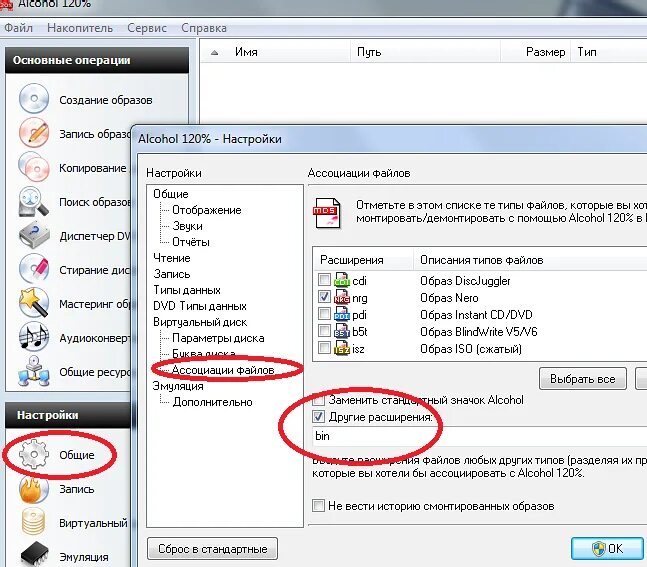
Task: Click the Виртуальный диск stack icon
Action: 34,522
